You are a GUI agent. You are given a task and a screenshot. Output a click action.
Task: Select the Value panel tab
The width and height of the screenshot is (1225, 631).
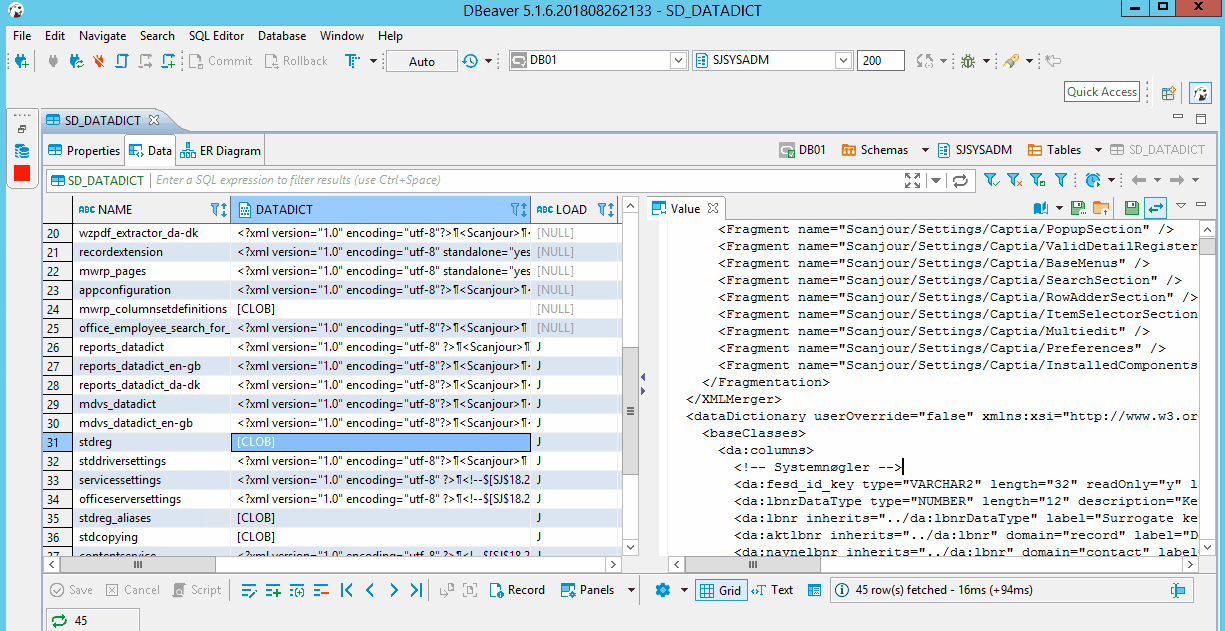point(685,208)
